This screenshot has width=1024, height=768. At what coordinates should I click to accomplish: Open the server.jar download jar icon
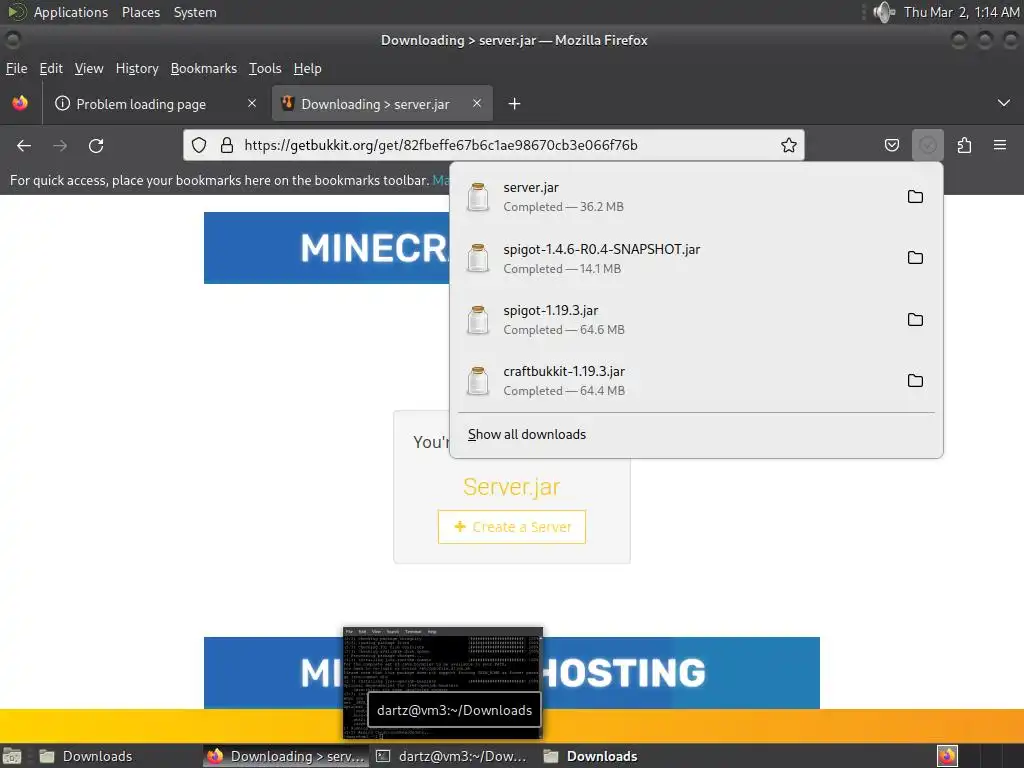[477, 197]
